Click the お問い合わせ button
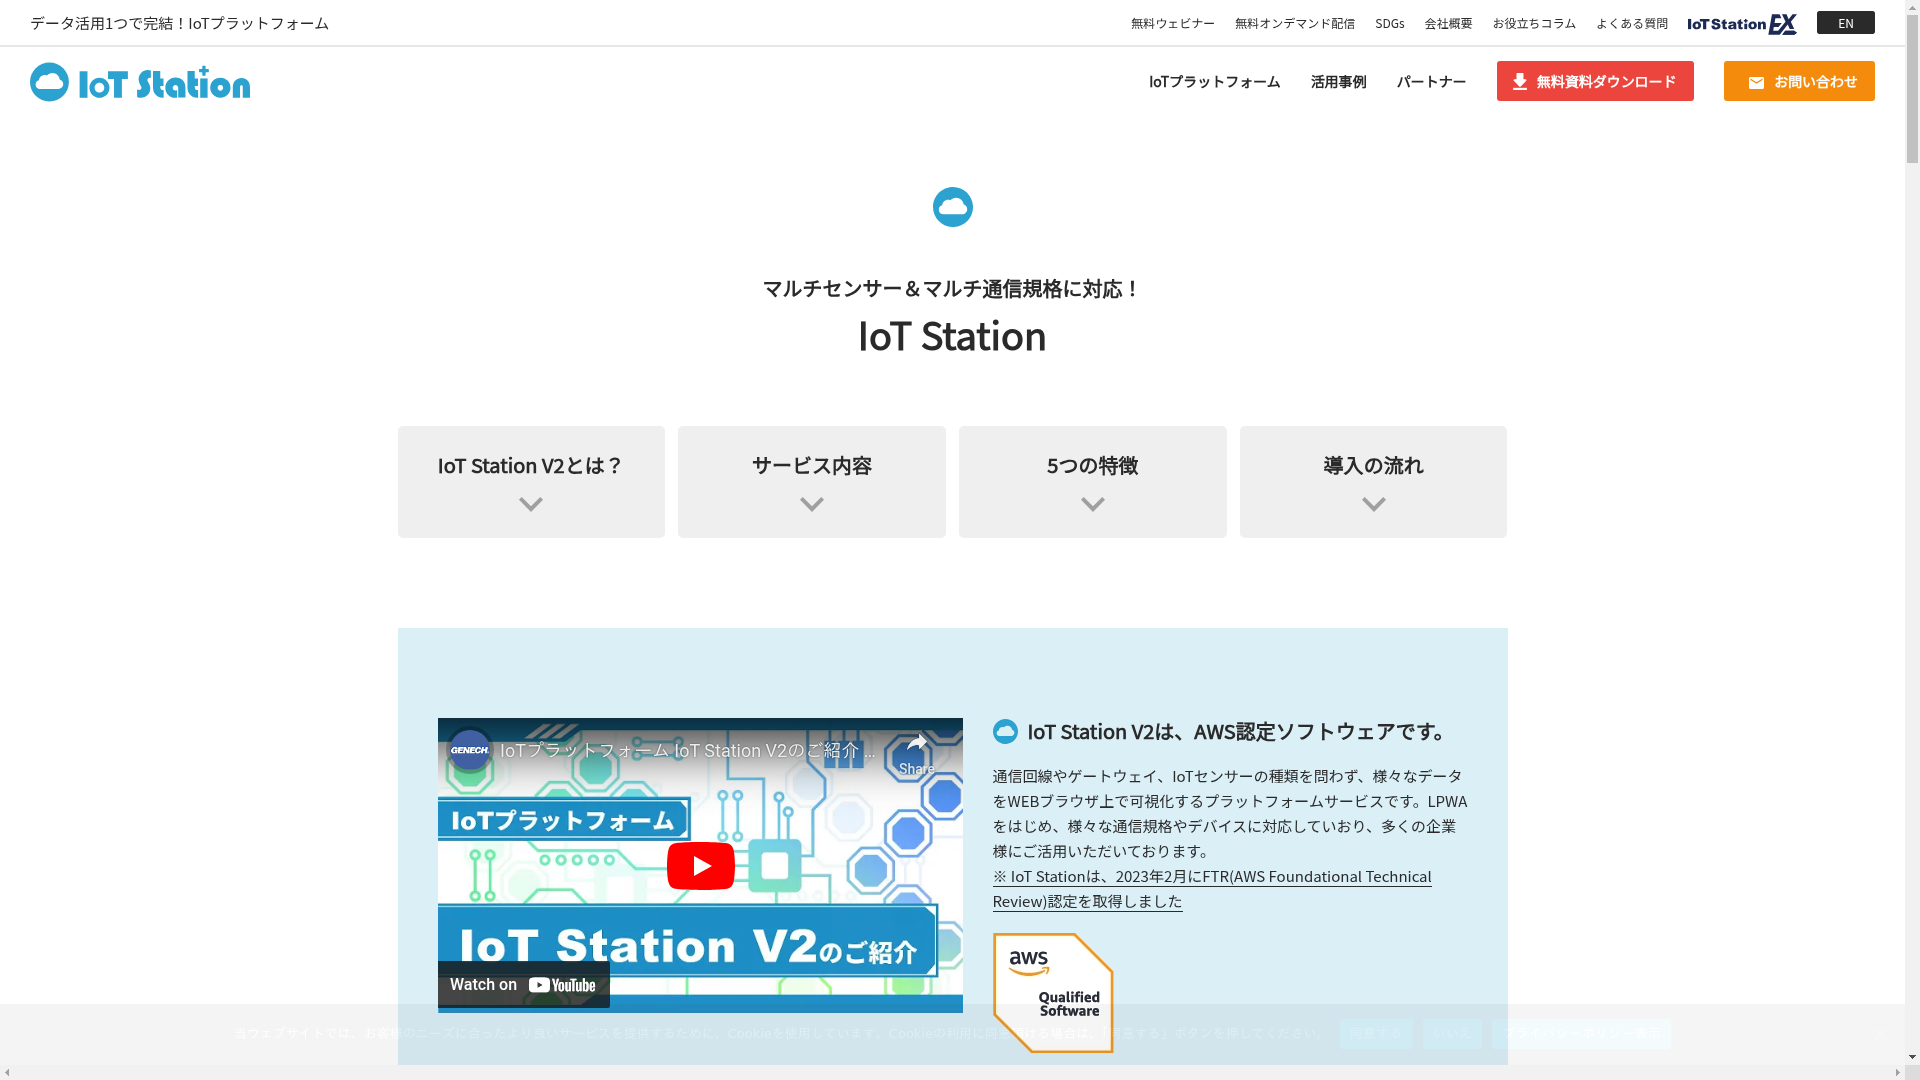This screenshot has height=1080, width=1920. [1799, 81]
